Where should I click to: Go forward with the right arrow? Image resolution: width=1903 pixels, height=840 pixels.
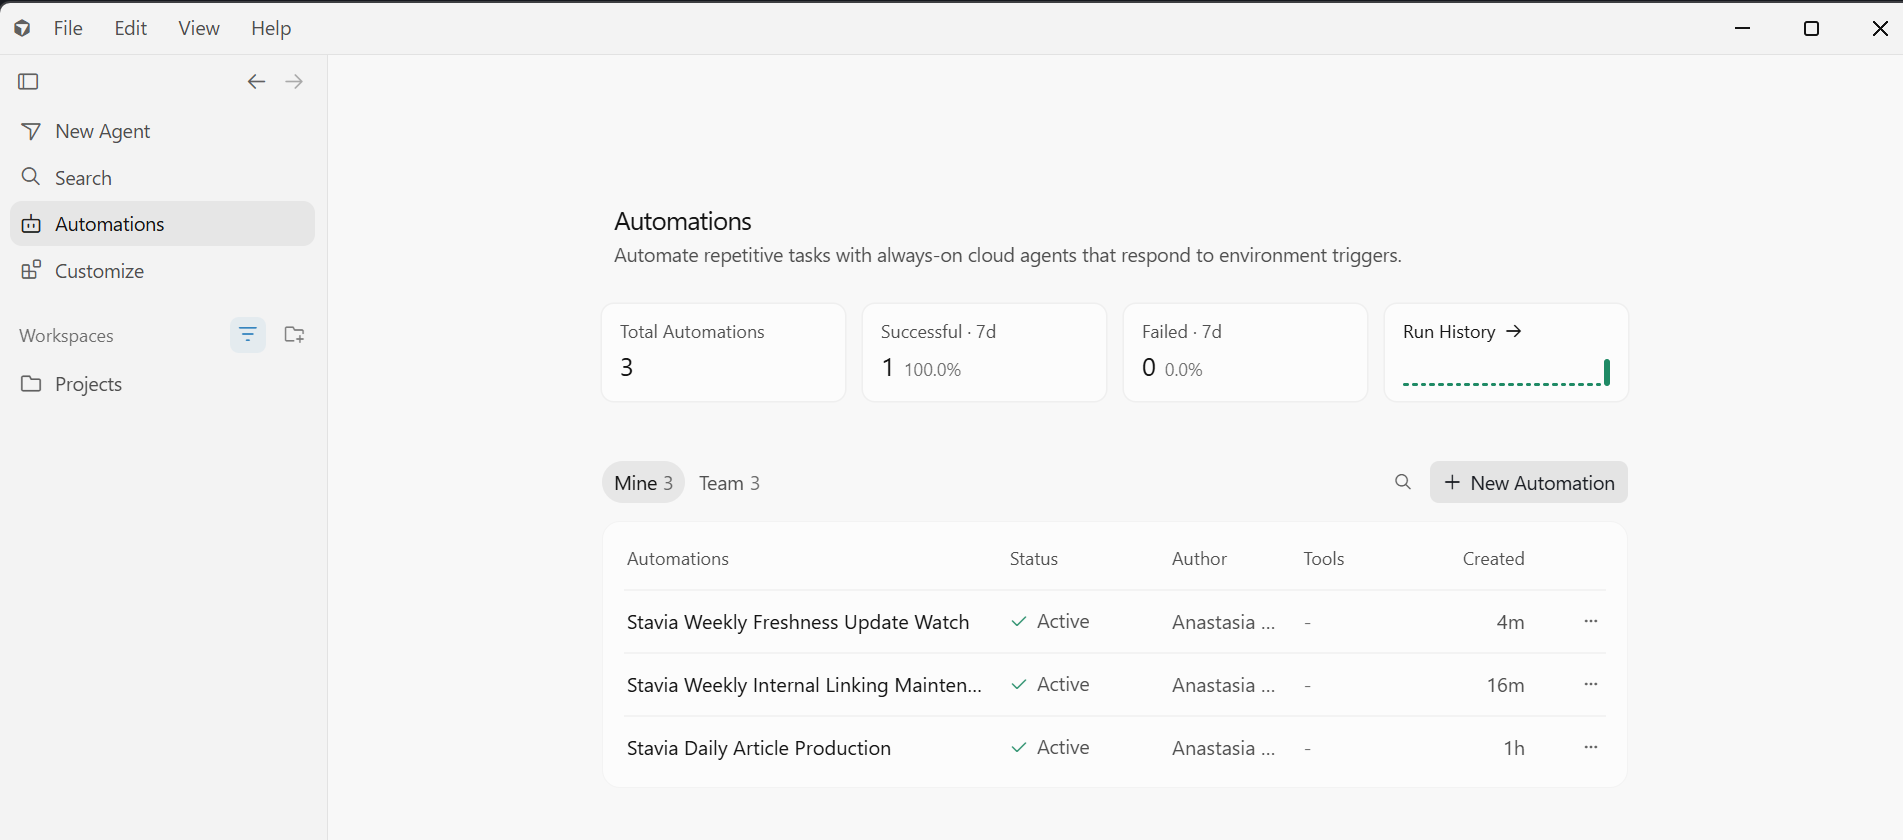[x=294, y=81]
